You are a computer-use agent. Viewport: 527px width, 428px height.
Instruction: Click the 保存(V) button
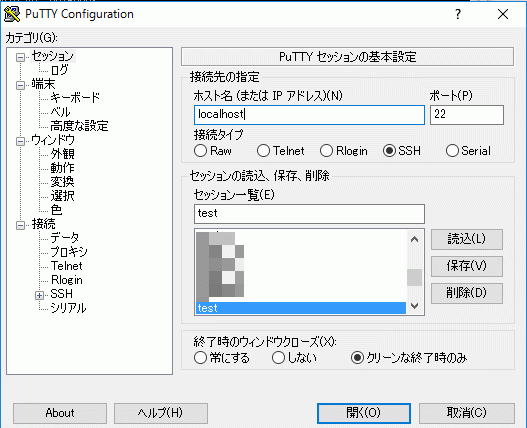click(467, 266)
